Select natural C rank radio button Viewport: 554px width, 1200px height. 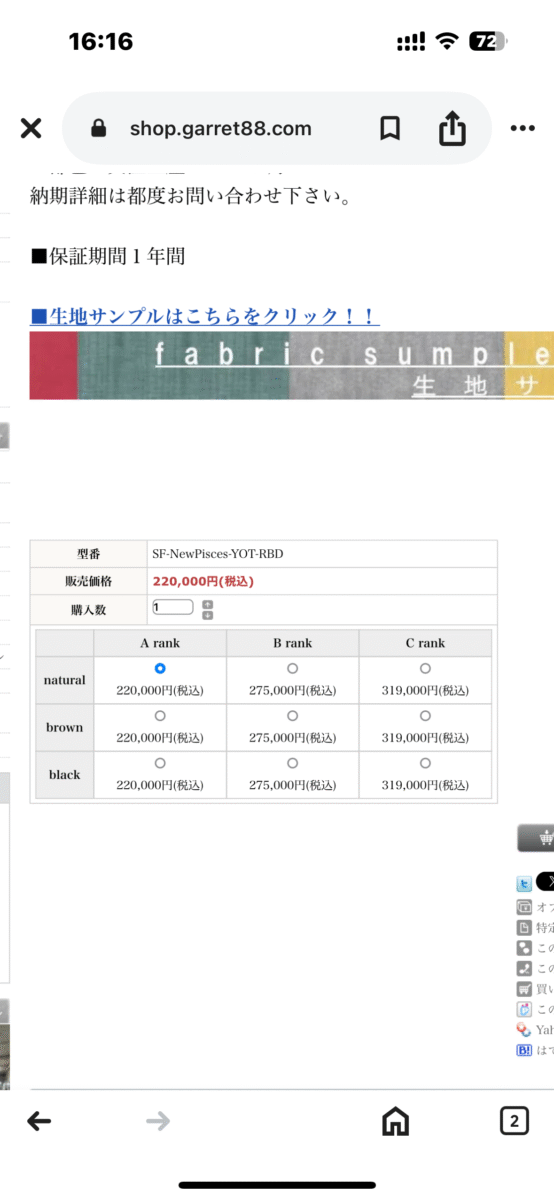[x=425, y=668]
